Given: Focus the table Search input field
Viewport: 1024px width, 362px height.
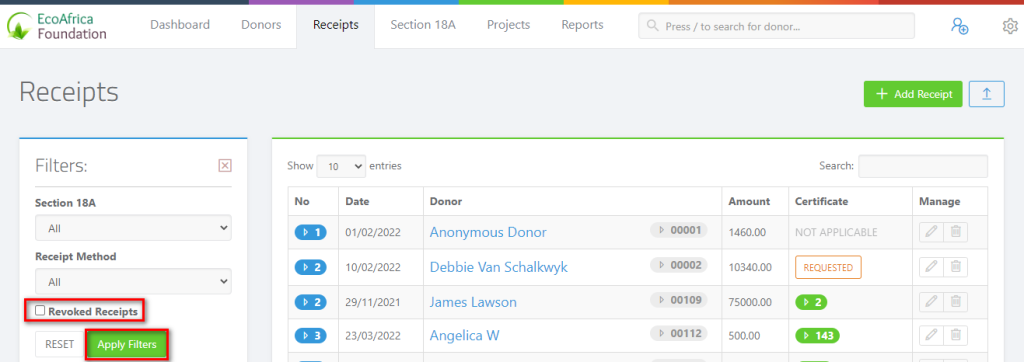Looking at the screenshot, I should (x=923, y=166).
